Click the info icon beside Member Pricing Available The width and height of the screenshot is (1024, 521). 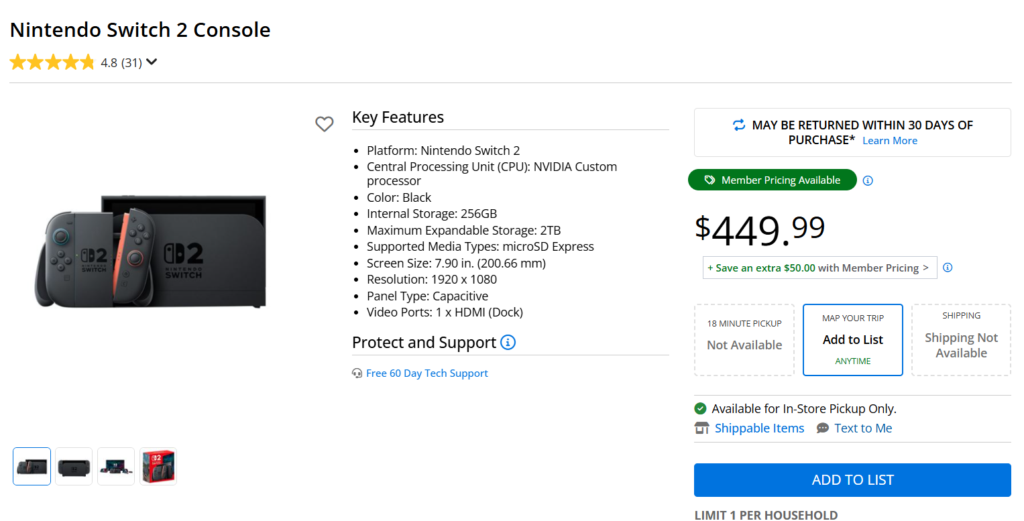[x=867, y=181]
